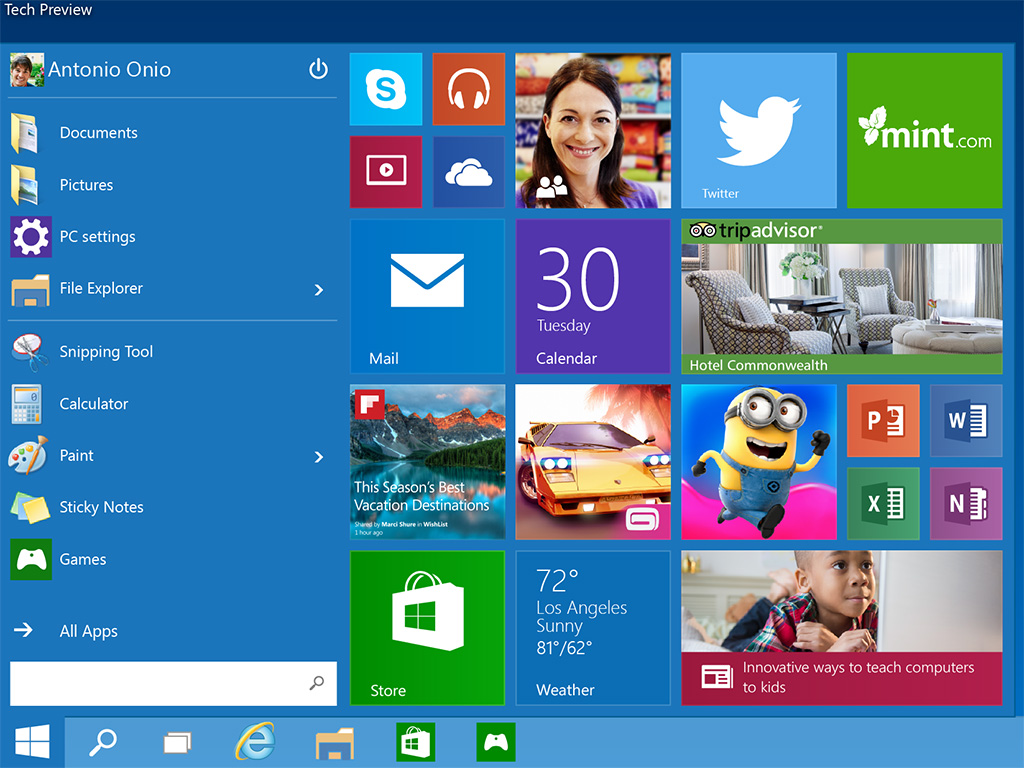Expand the File Explorer submenu arrow
The image size is (1024, 768).
coord(319,289)
